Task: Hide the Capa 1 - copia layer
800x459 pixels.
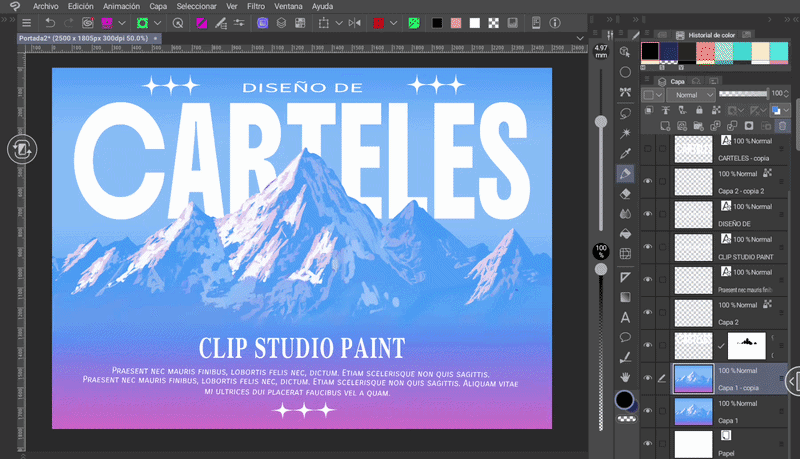Action: pos(648,378)
